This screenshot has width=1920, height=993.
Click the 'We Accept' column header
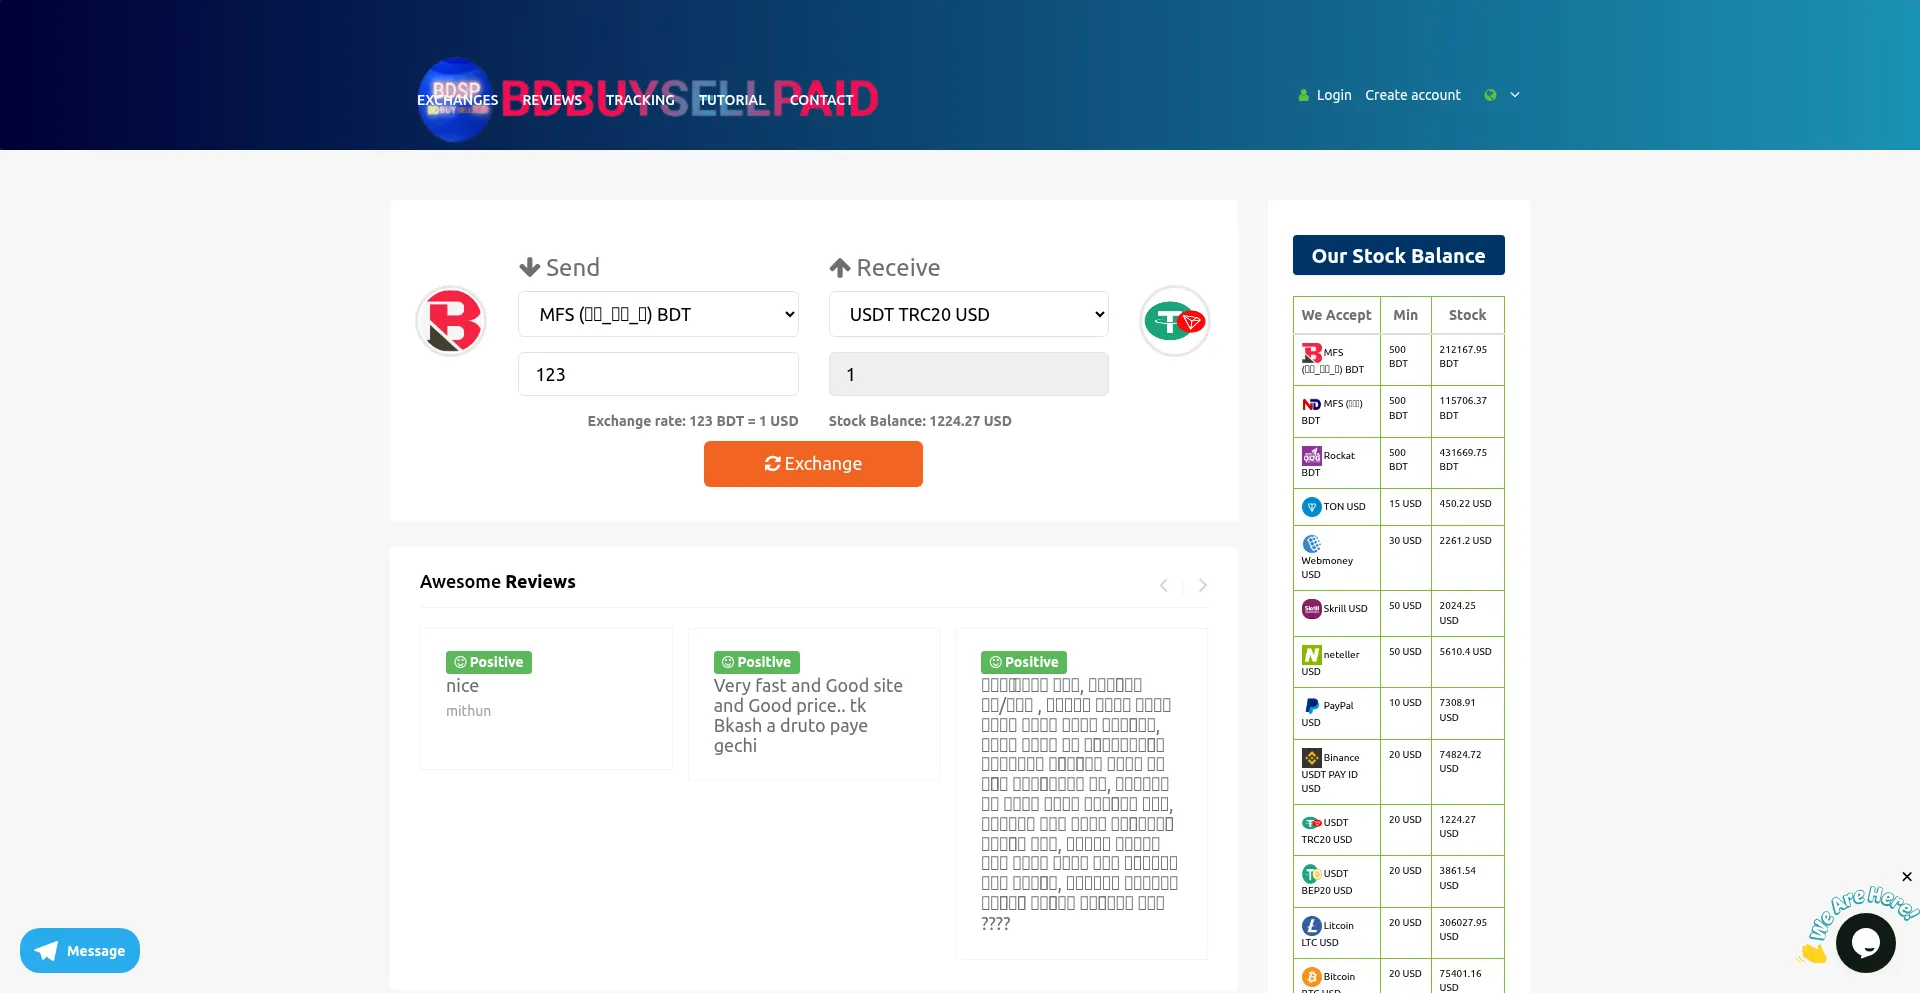pyautogui.click(x=1336, y=315)
